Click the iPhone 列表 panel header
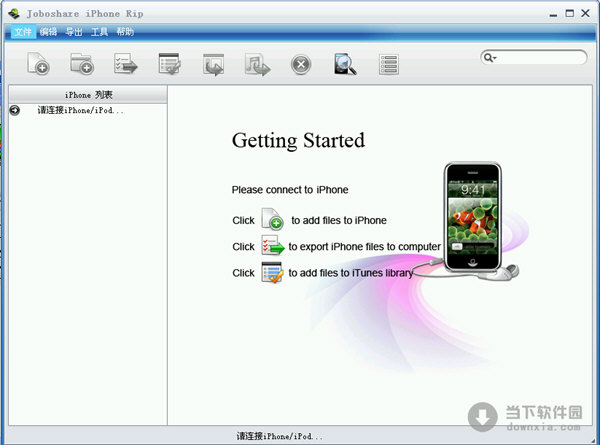600x445 pixels. 88,95
